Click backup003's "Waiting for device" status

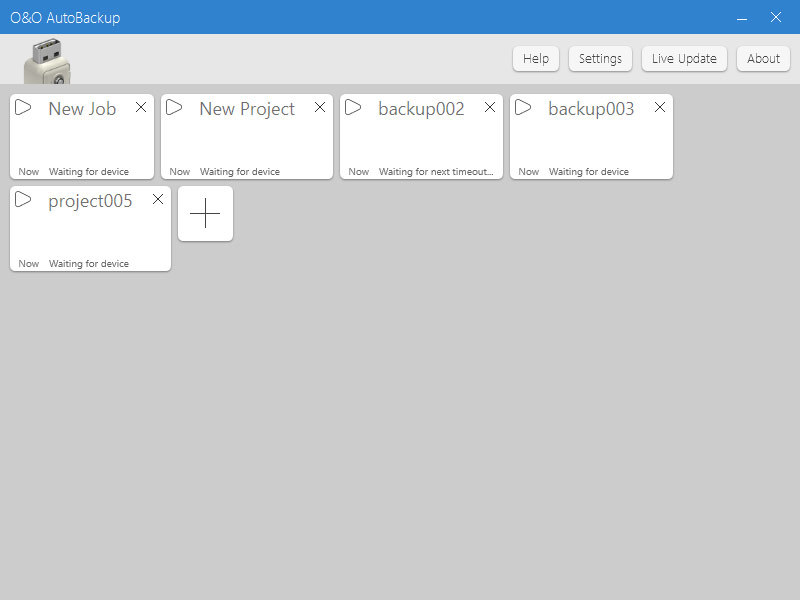(589, 171)
